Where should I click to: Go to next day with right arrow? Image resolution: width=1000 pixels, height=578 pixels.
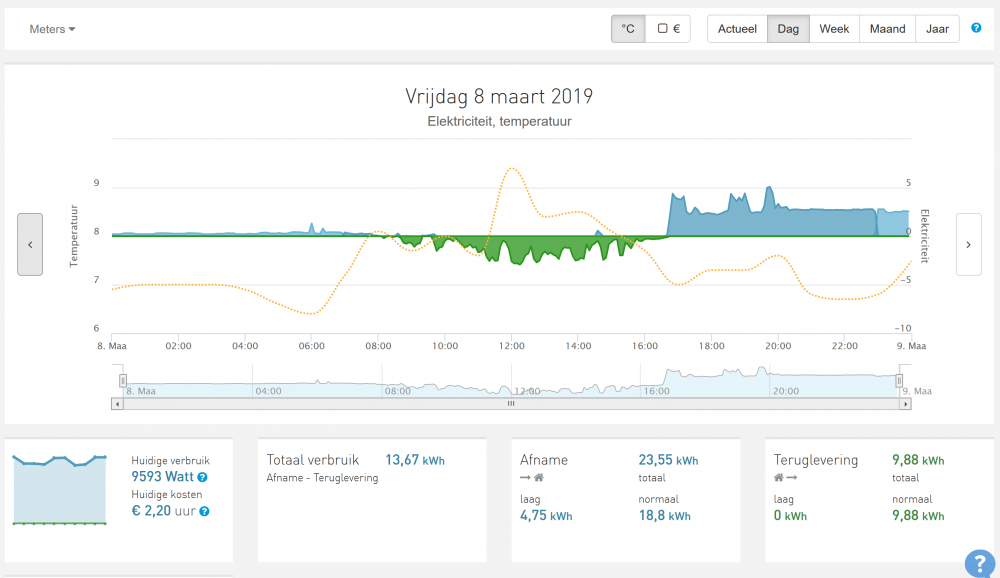(968, 244)
